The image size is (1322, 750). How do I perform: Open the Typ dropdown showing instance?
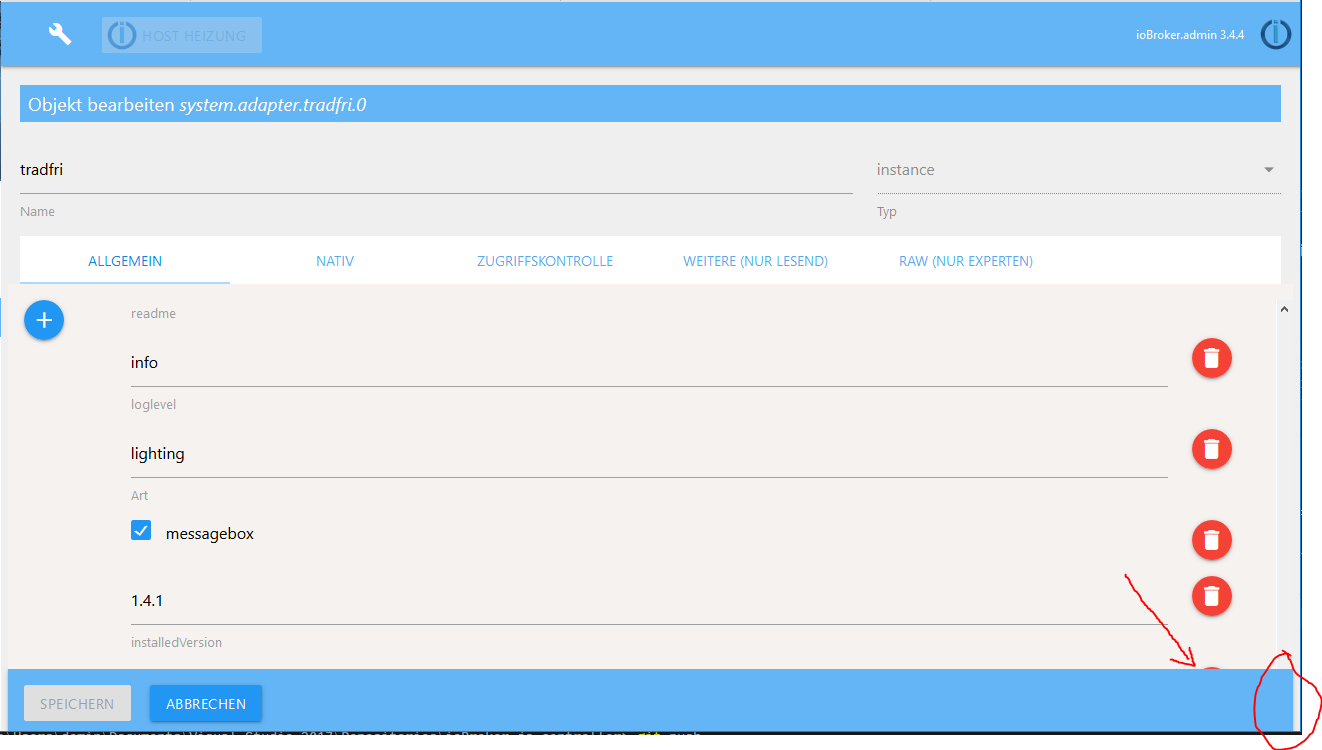click(x=1267, y=169)
